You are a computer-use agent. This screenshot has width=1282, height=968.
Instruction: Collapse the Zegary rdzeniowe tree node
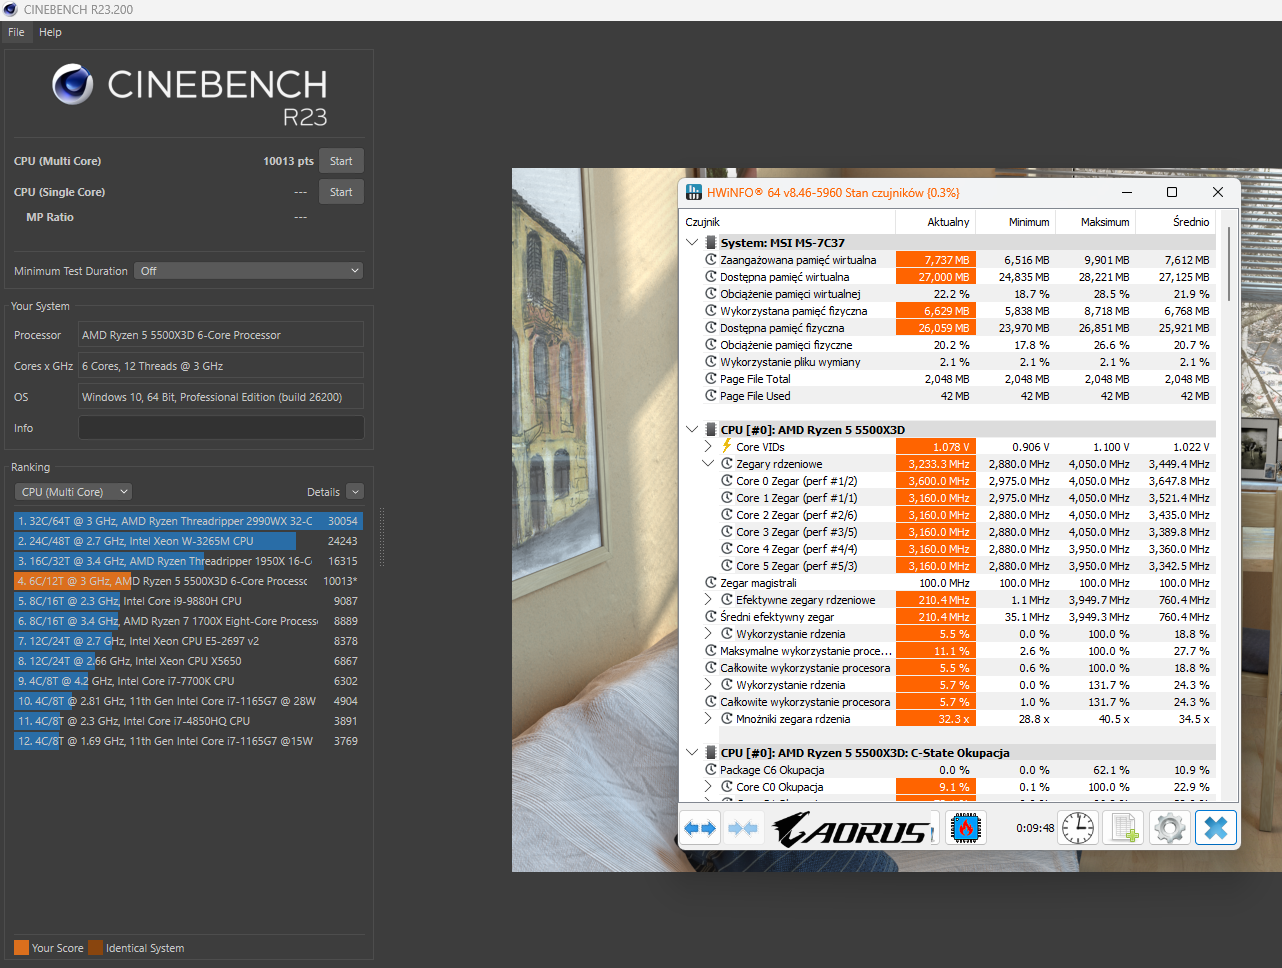(x=708, y=463)
